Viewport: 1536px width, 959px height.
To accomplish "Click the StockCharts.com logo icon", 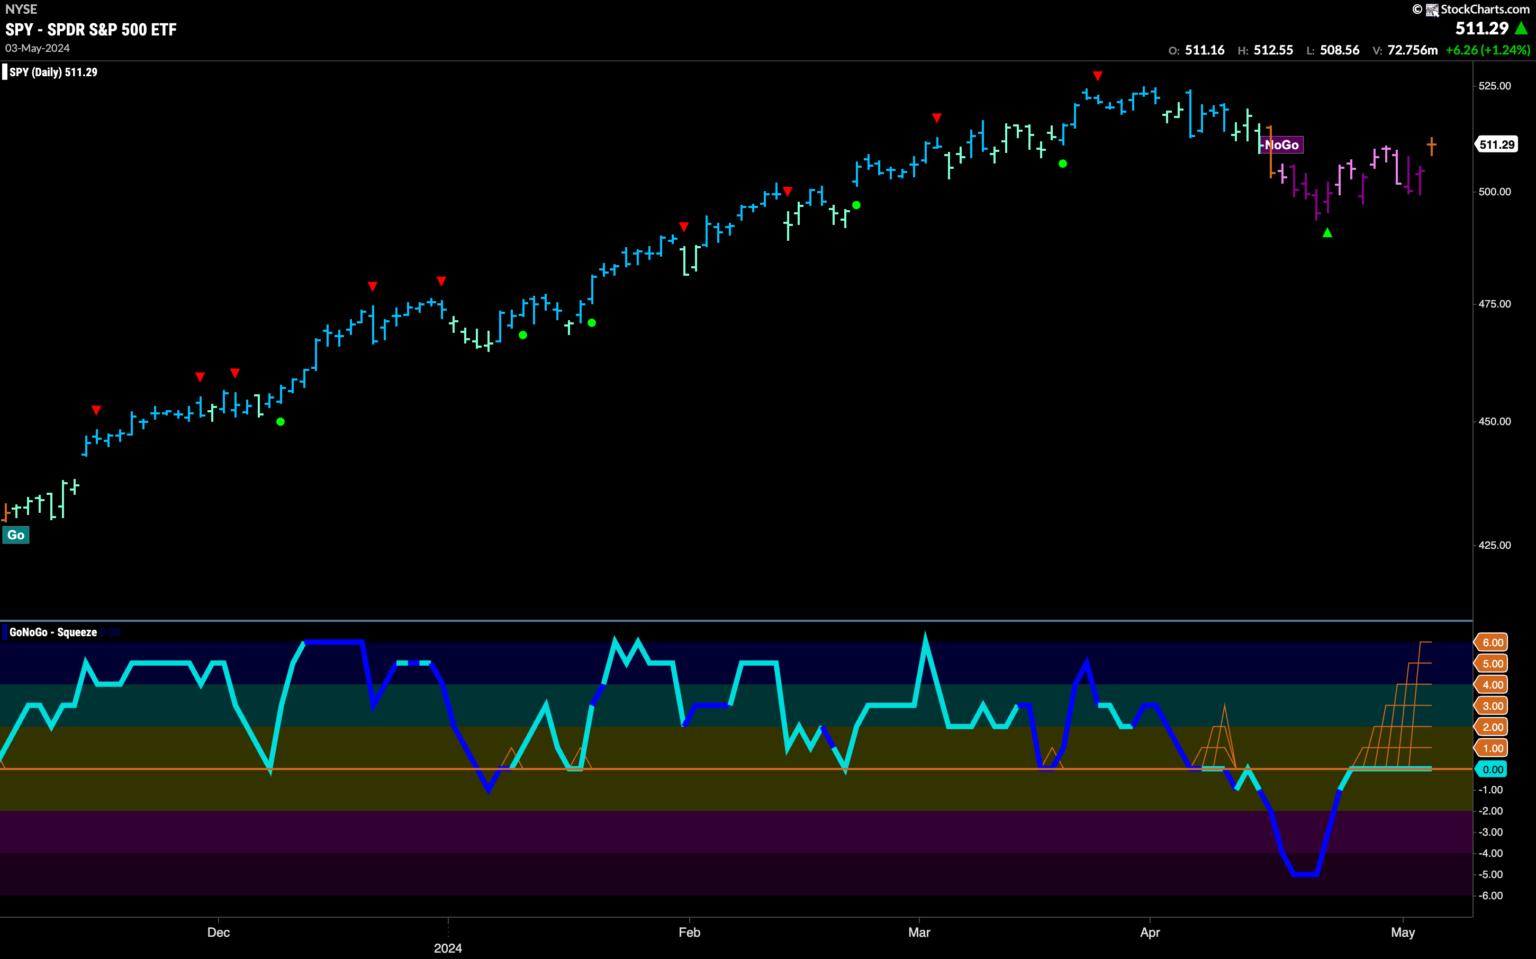I will click(x=1431, y=9).
